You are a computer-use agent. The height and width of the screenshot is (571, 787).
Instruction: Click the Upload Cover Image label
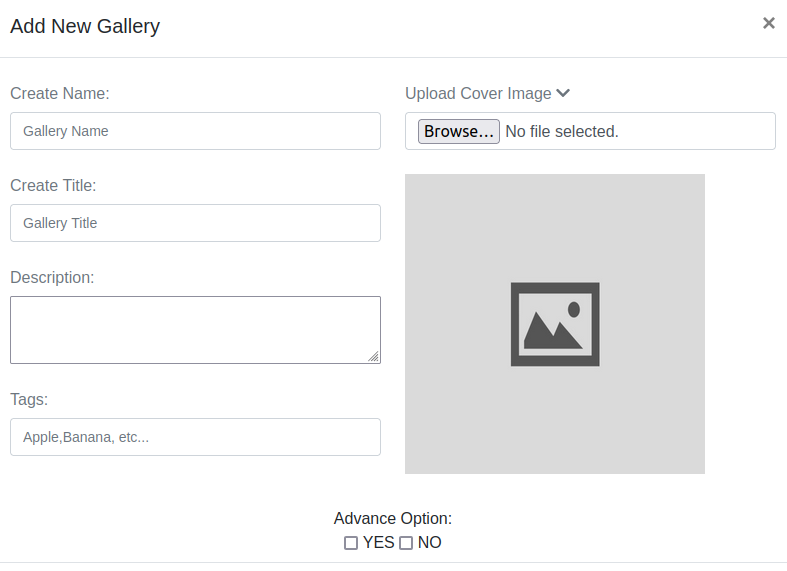[x=478, y=93]
